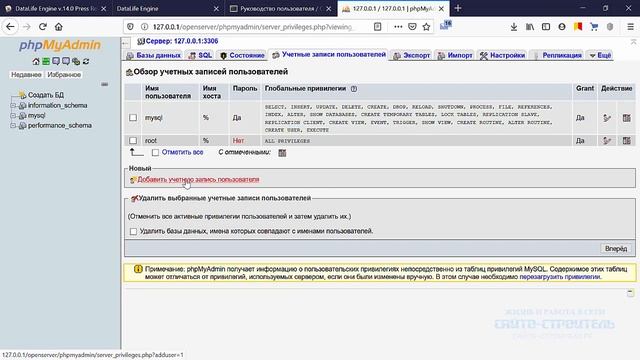The height and width of the screenshot is (360, 640).
Task: Open phpMyAdmin home via house icon
Action: [x=36, y=62]
